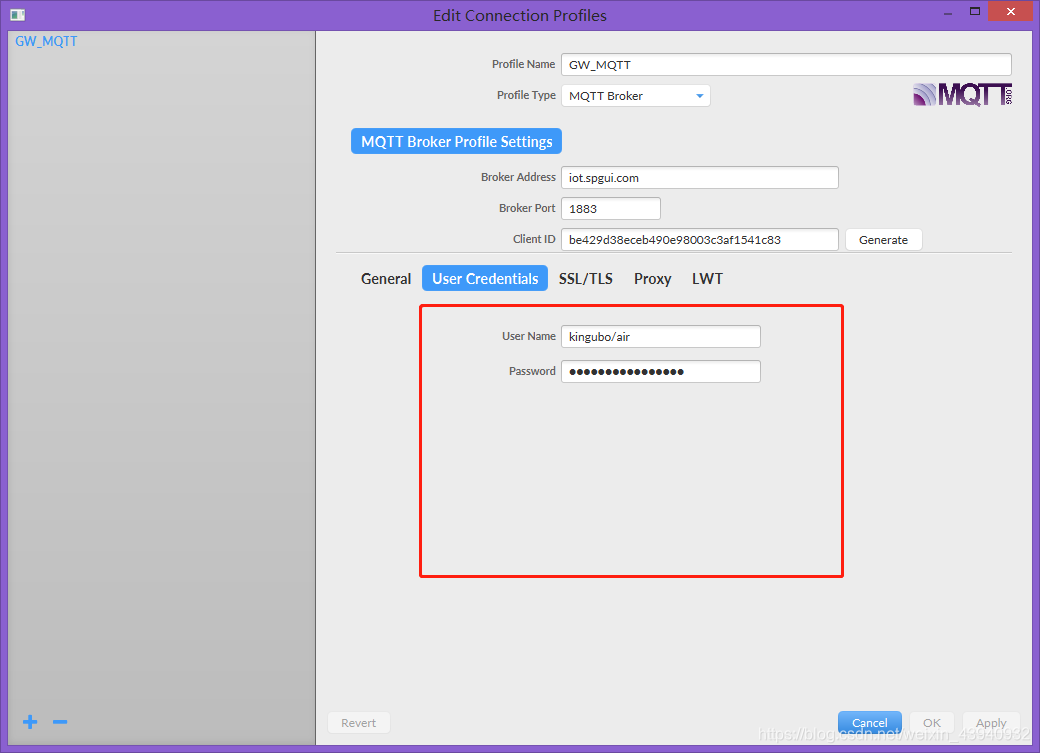The width and height of the screenshot is (1040, 753).
Task: Focus the Password field
Action: coord(661,372)
